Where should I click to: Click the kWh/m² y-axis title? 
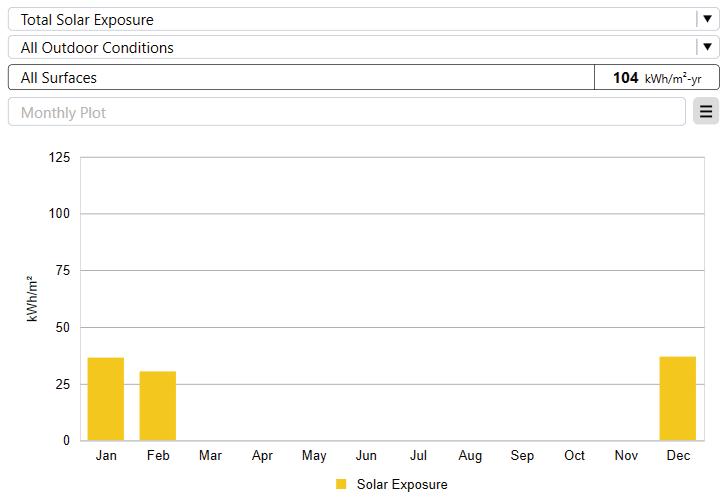(33, 298)
